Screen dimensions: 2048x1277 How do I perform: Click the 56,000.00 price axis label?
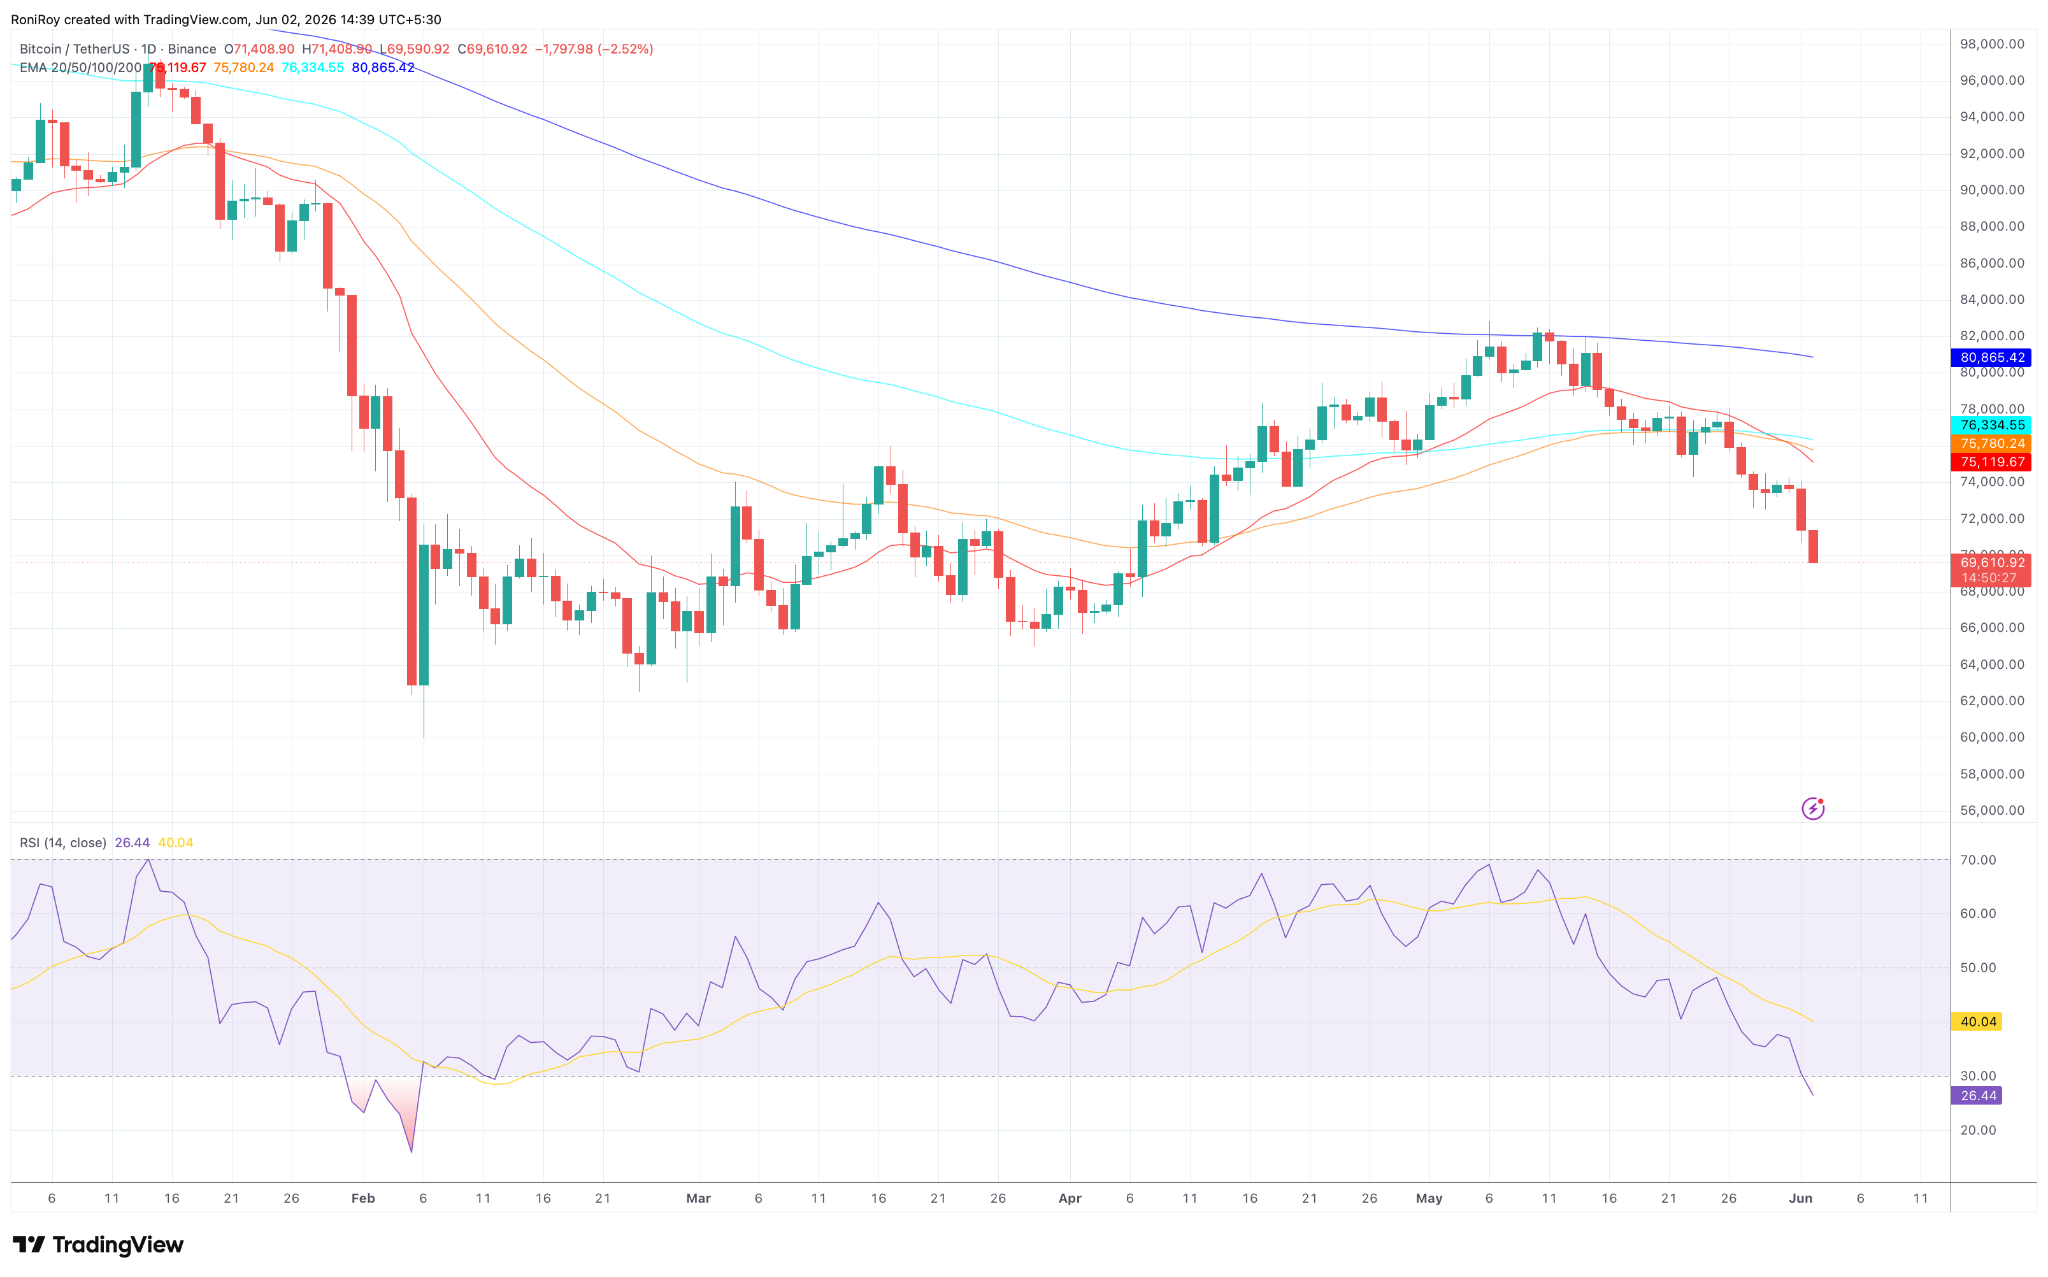coord(1992,811)
